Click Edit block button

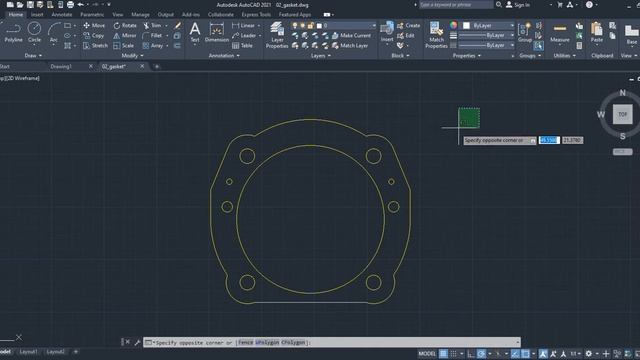[406, 36]
